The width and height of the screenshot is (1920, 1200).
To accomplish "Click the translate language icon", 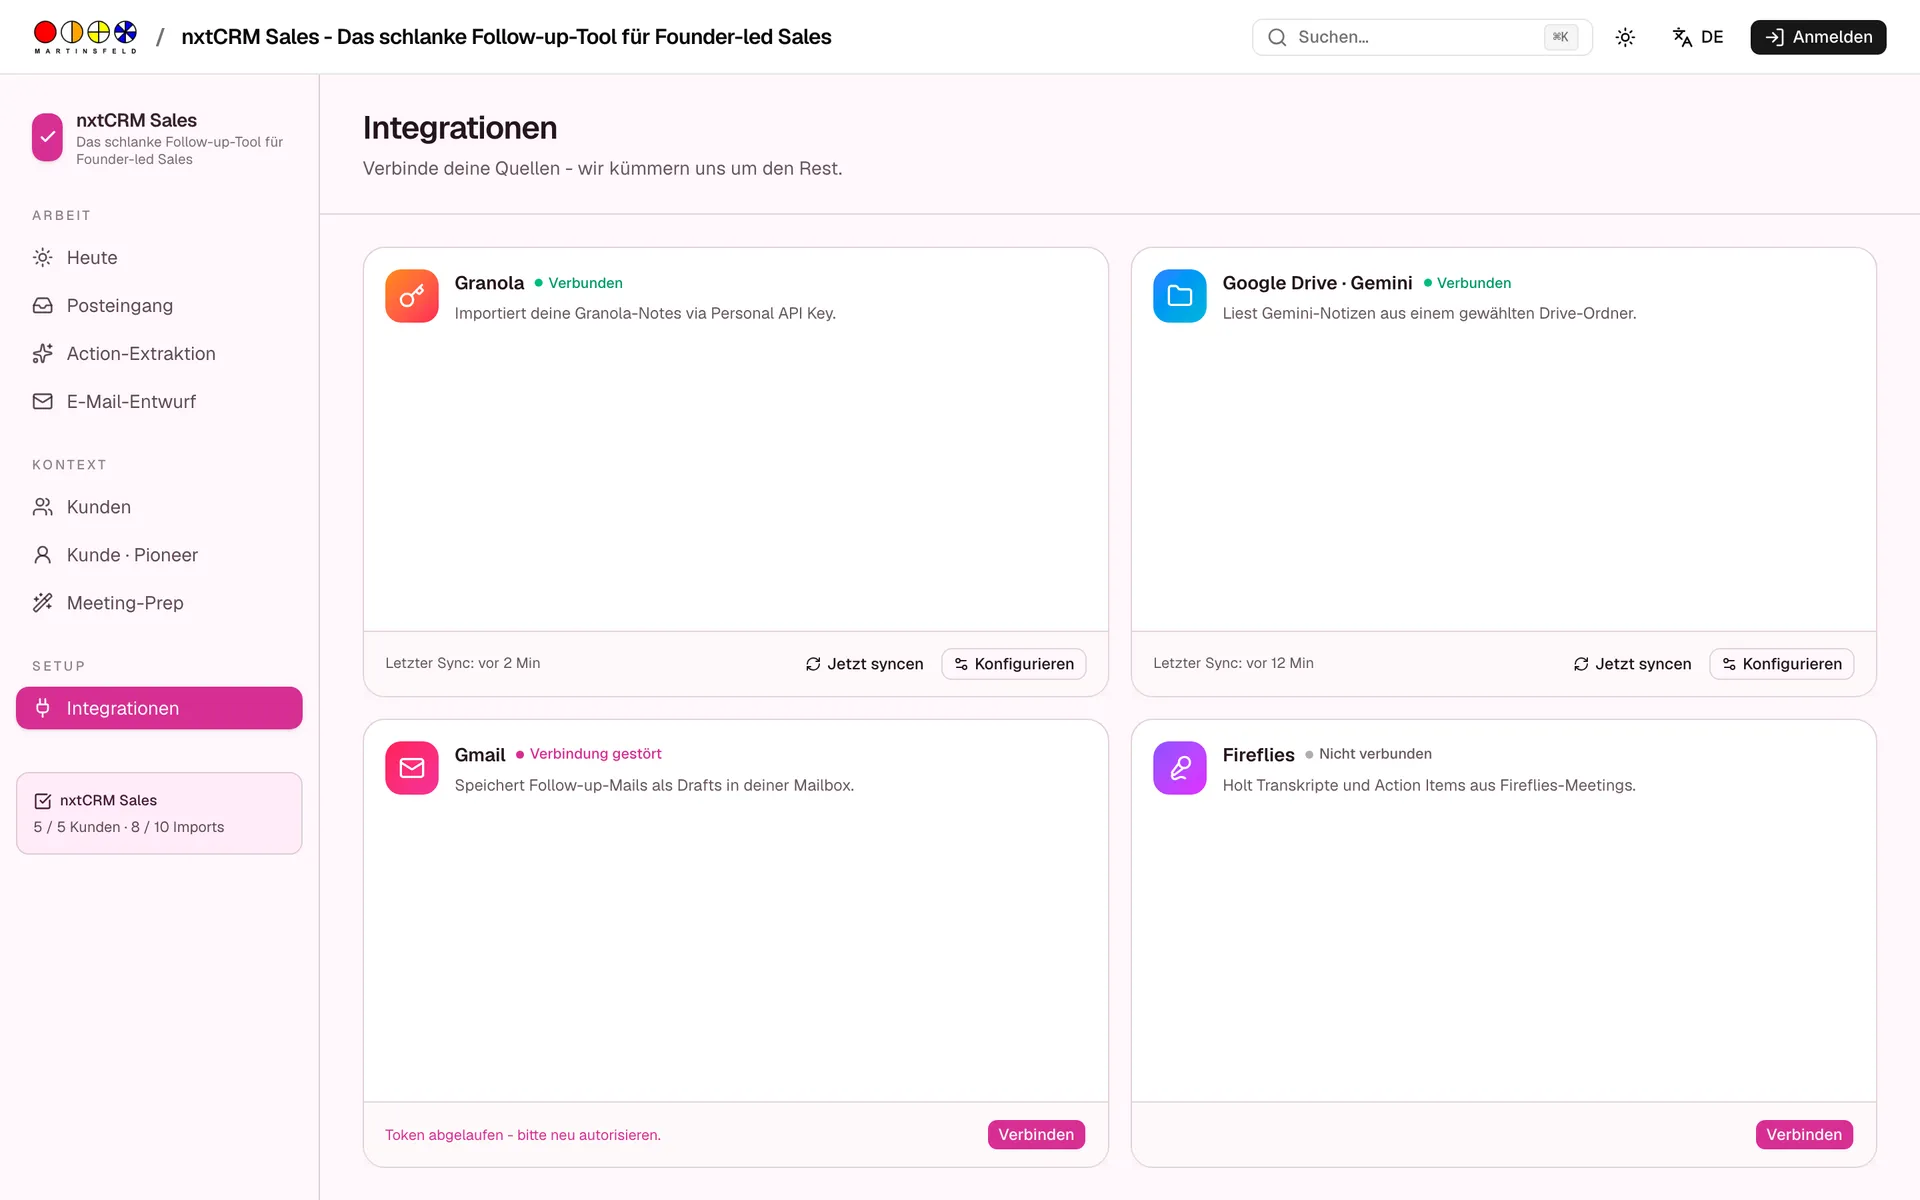I will (x=1682, y=37).
